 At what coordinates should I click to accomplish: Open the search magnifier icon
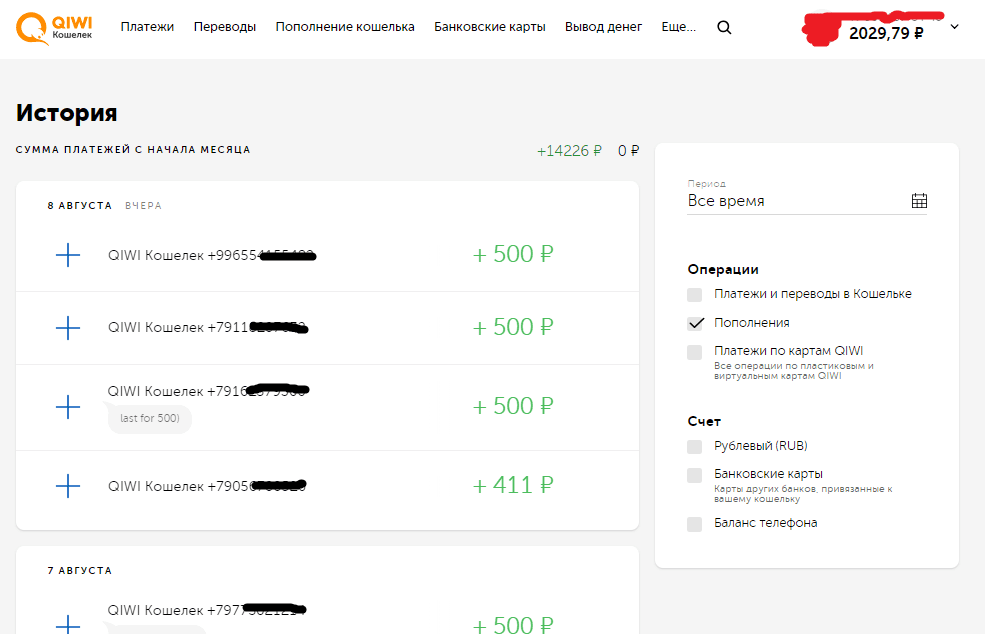pyautogui.click(x=724, y=28)
